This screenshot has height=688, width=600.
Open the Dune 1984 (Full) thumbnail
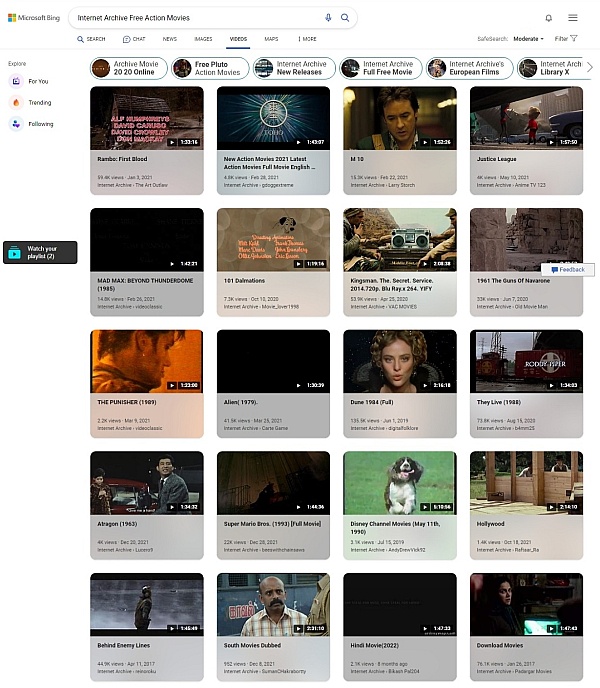[400, 361]
